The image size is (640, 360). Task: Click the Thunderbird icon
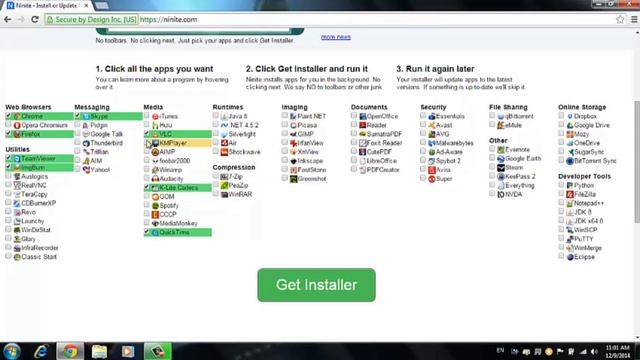(x=86, y=143)
